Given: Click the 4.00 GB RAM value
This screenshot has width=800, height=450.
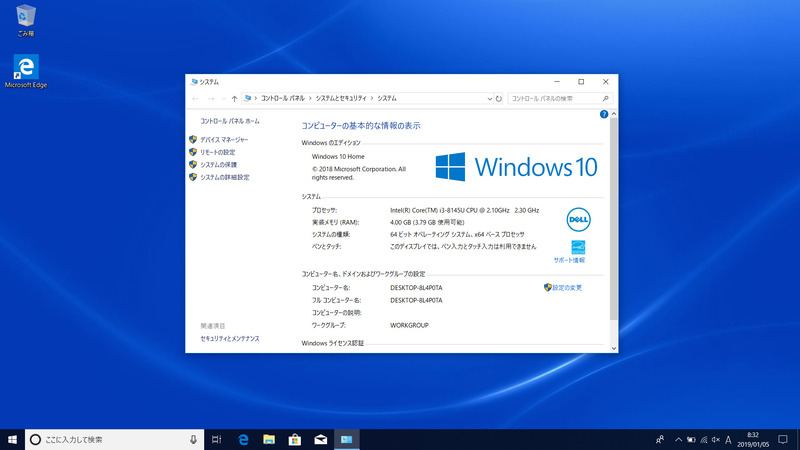Looking at the screenshot, I should (427, 222).
